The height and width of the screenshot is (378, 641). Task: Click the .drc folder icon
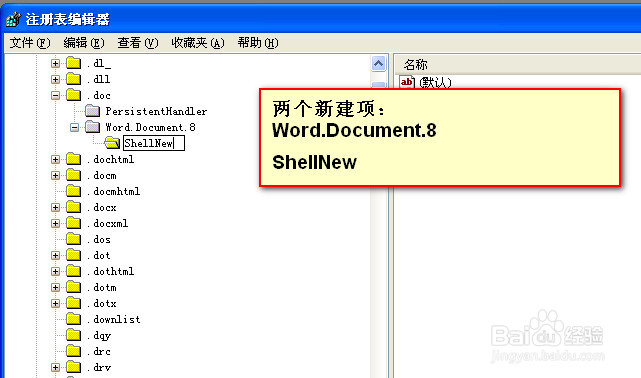pos(74,351)
